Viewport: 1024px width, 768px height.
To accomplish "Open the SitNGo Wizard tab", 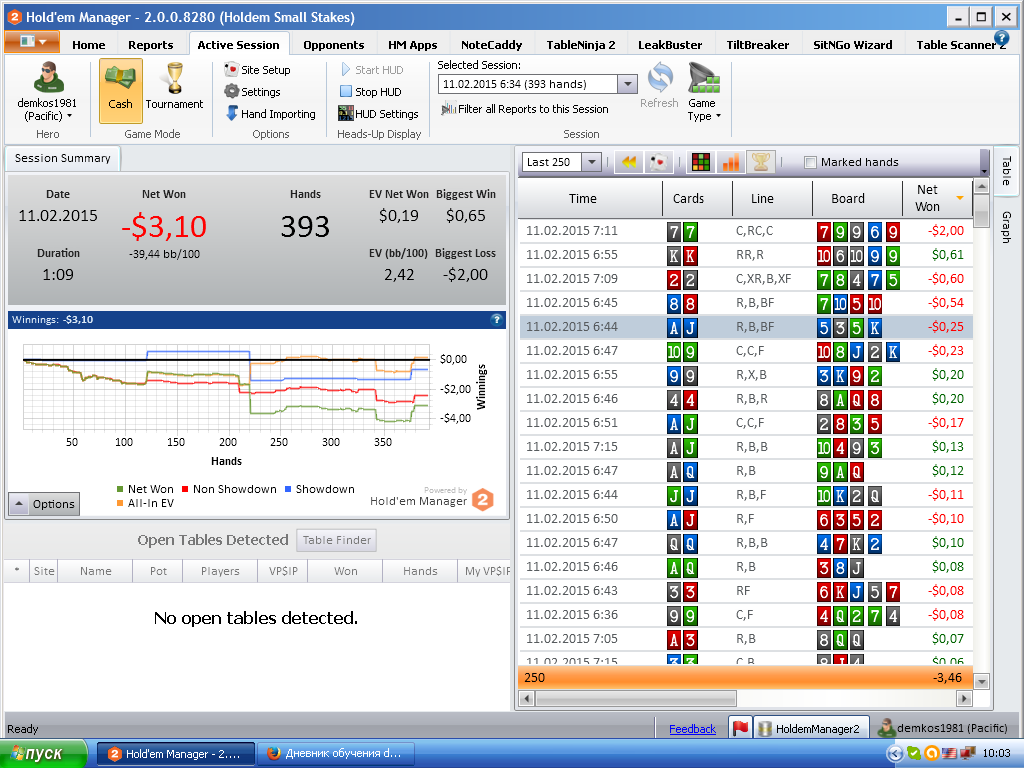I will (853, 45).
